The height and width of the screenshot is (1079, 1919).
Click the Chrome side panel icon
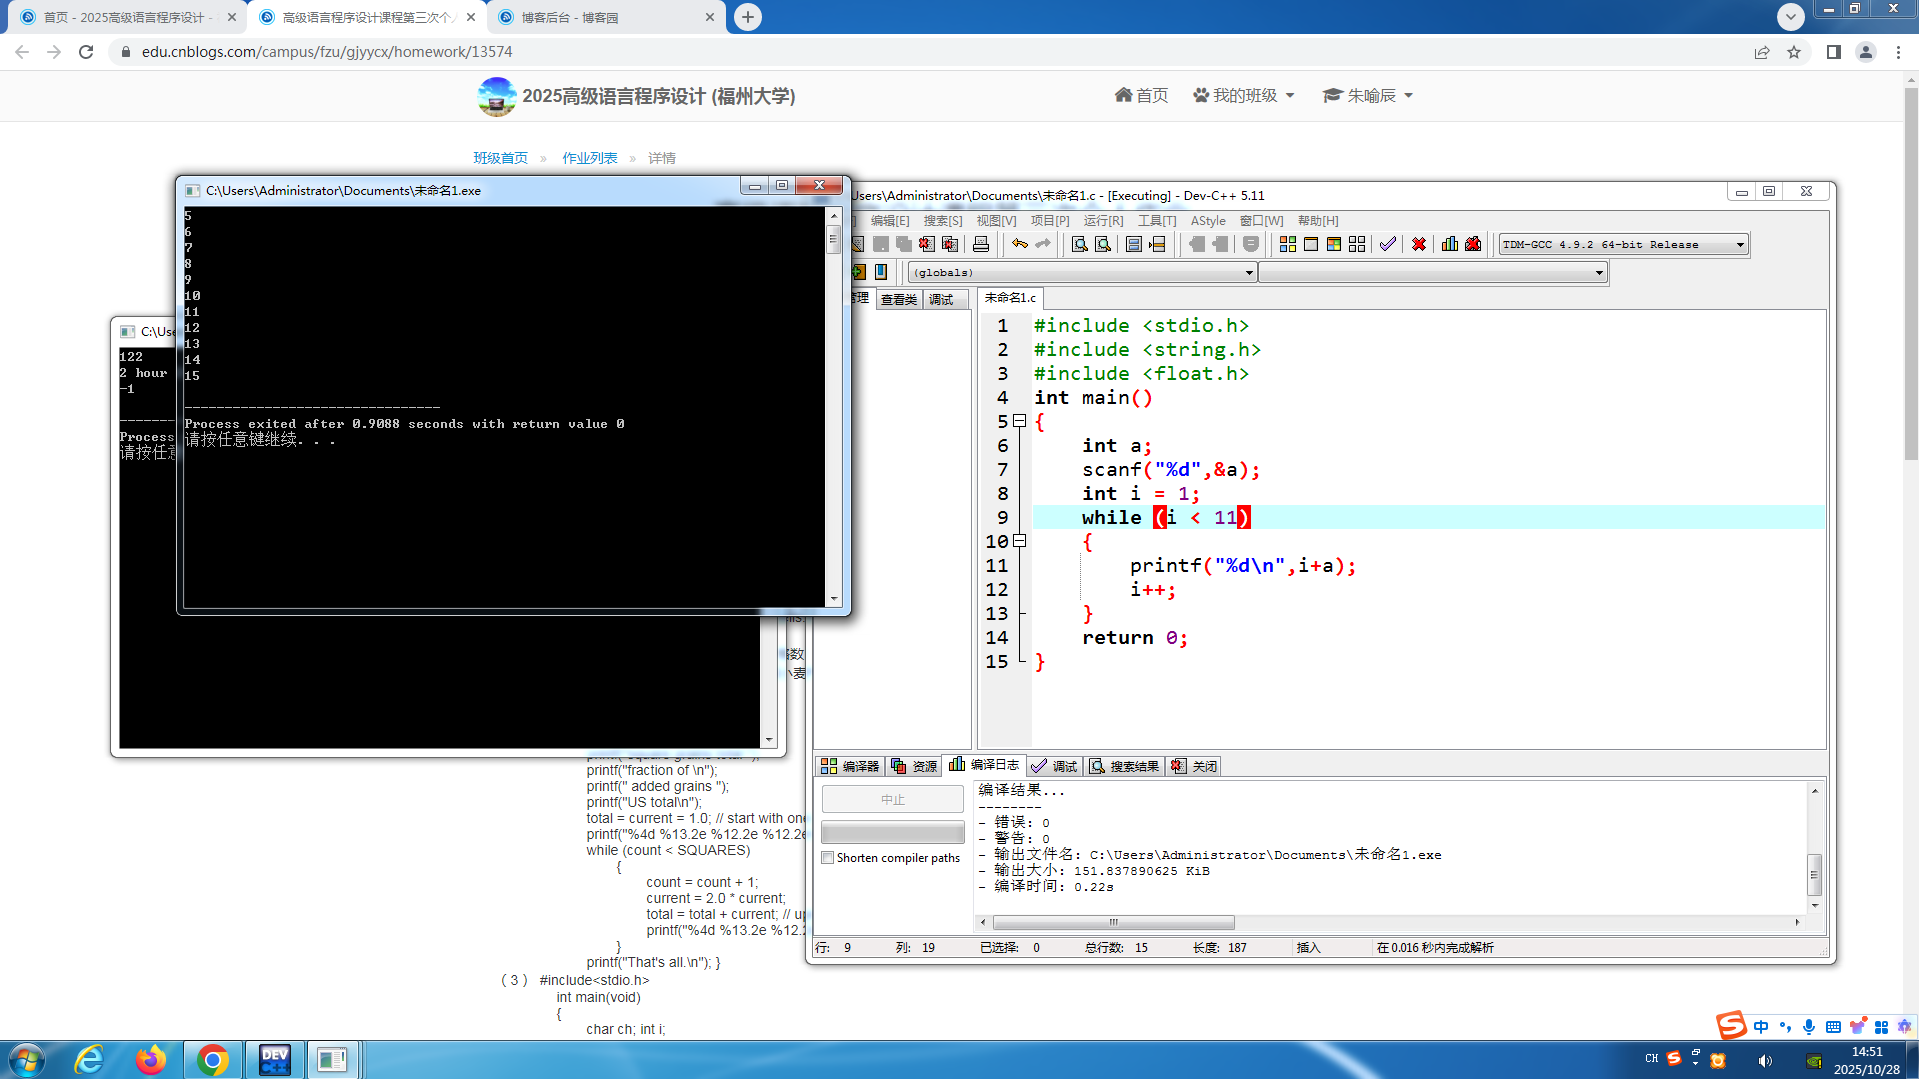point(1834,52)
